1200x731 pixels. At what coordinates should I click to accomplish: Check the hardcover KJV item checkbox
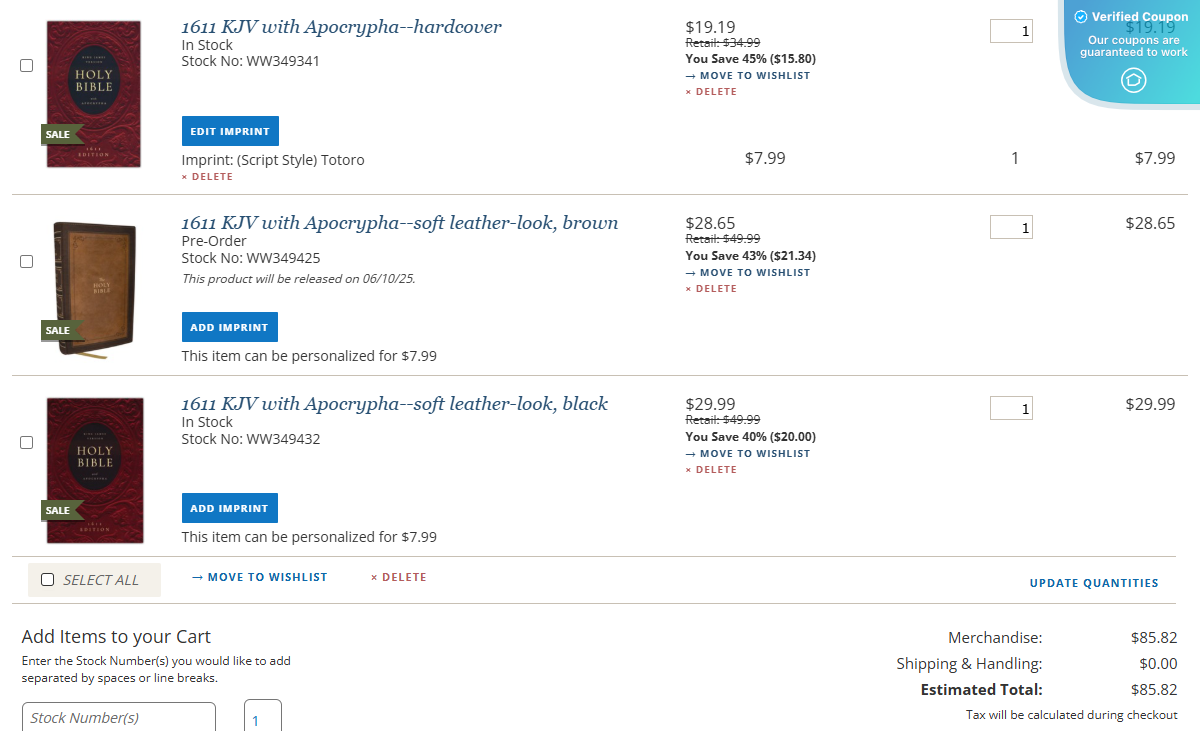pos(27,65)
